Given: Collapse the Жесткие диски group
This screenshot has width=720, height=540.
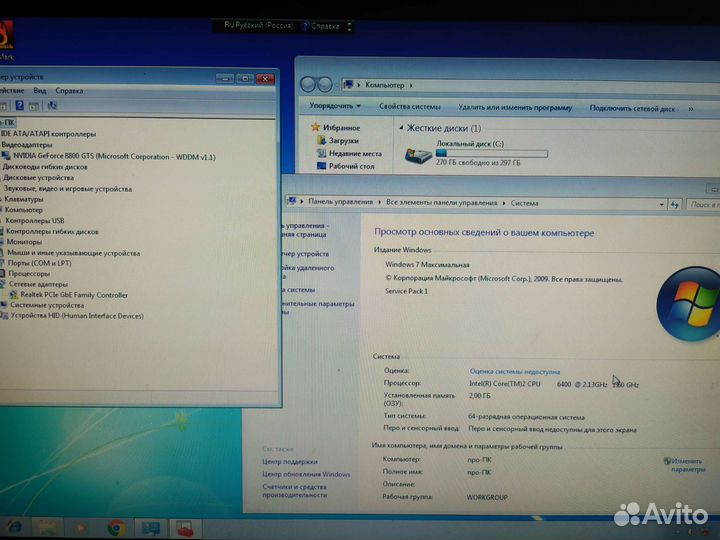Looking at the screenshot, I should pos(401,128).
